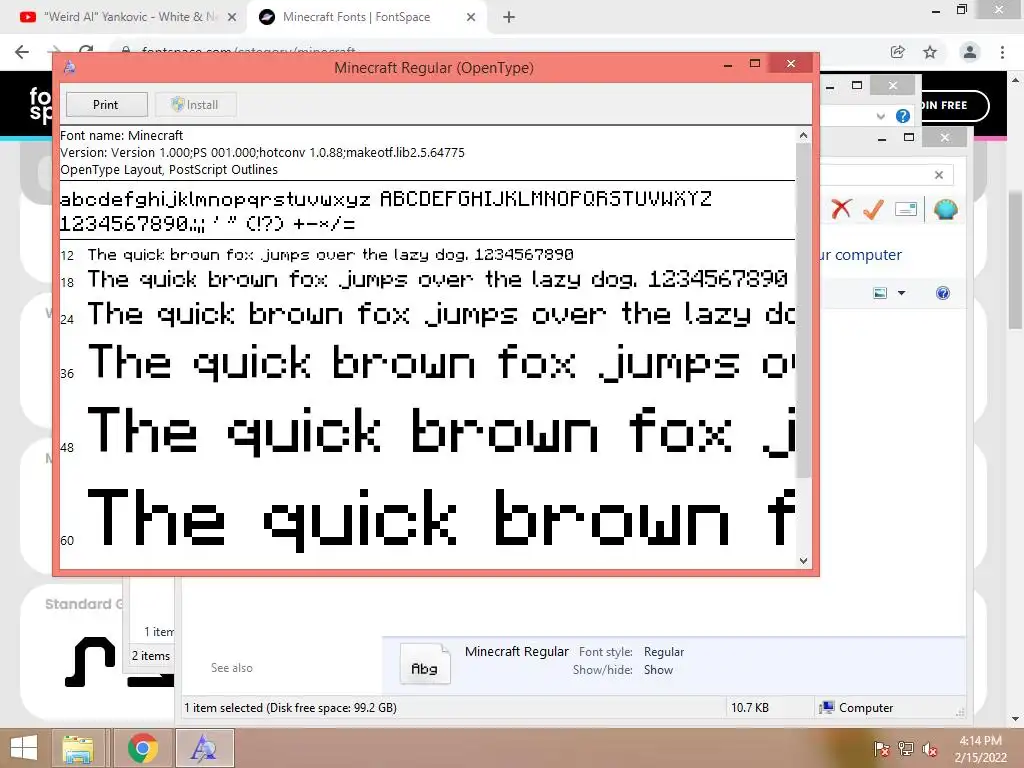Click the red X delete icon
Screen dimensions: 1024x768
[x=841, y=209]
